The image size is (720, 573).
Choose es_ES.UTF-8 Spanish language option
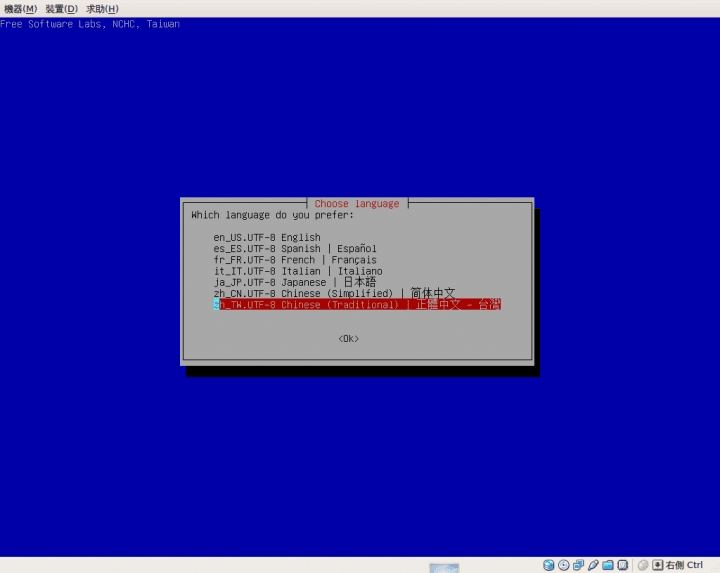[x=295, y=248]
